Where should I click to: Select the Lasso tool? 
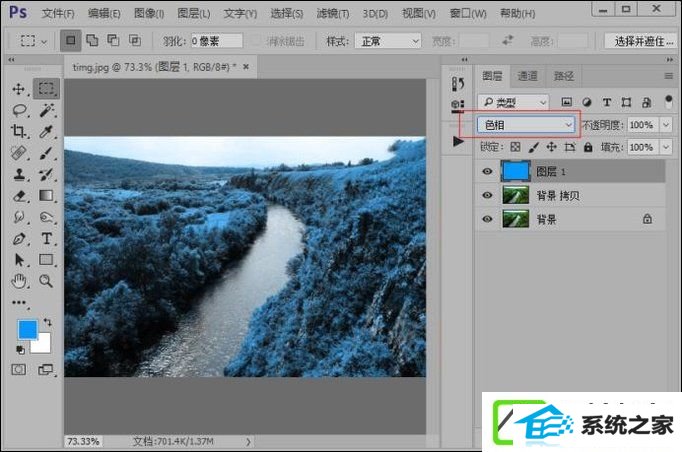coord(20,110)
